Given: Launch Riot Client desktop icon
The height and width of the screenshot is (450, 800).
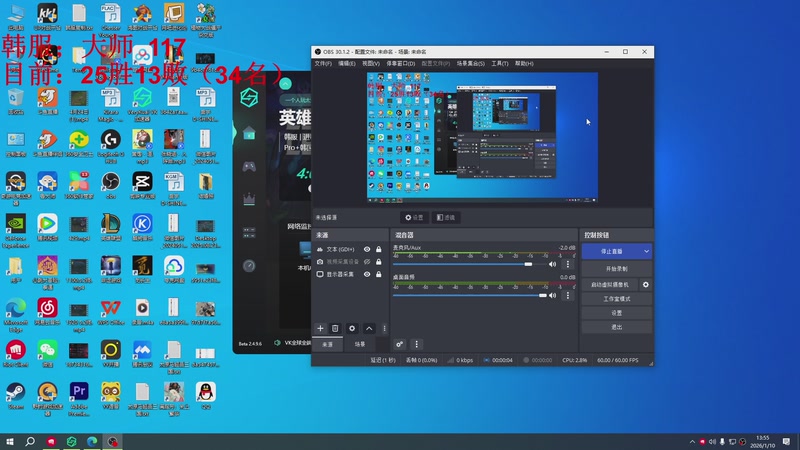Looking at the screenshot, I should (x=15, y=354).
